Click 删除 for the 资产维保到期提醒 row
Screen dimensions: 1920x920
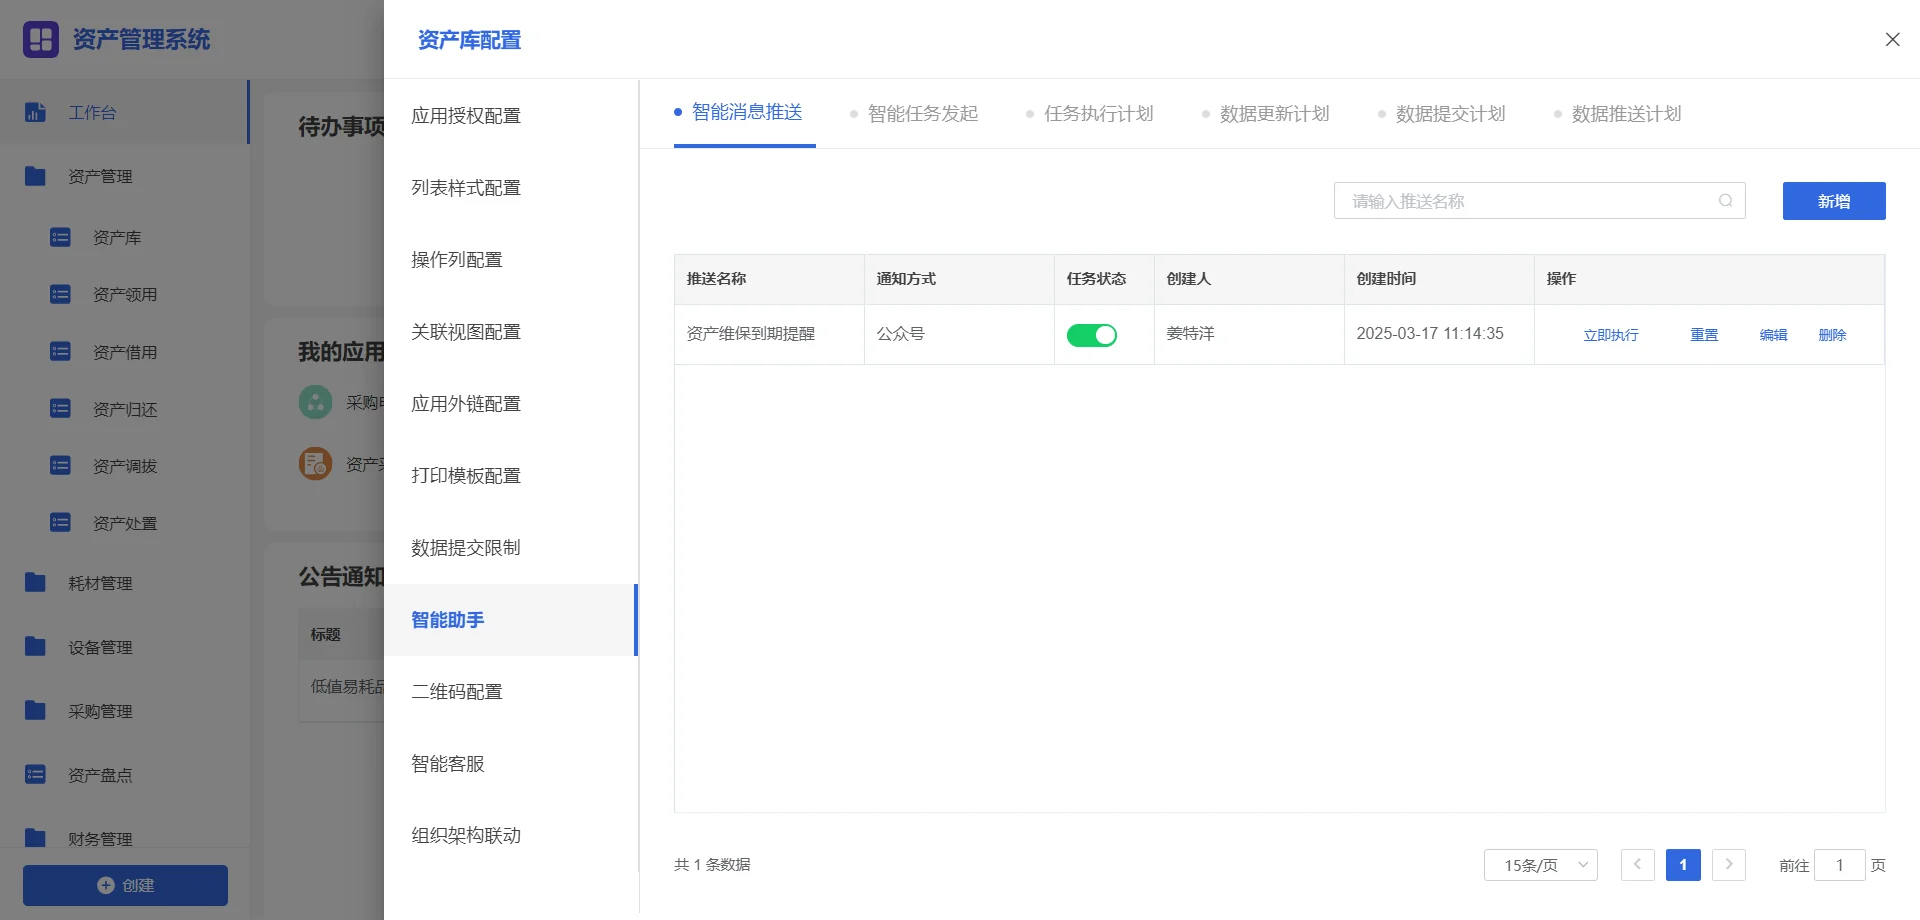(1832, 335)
